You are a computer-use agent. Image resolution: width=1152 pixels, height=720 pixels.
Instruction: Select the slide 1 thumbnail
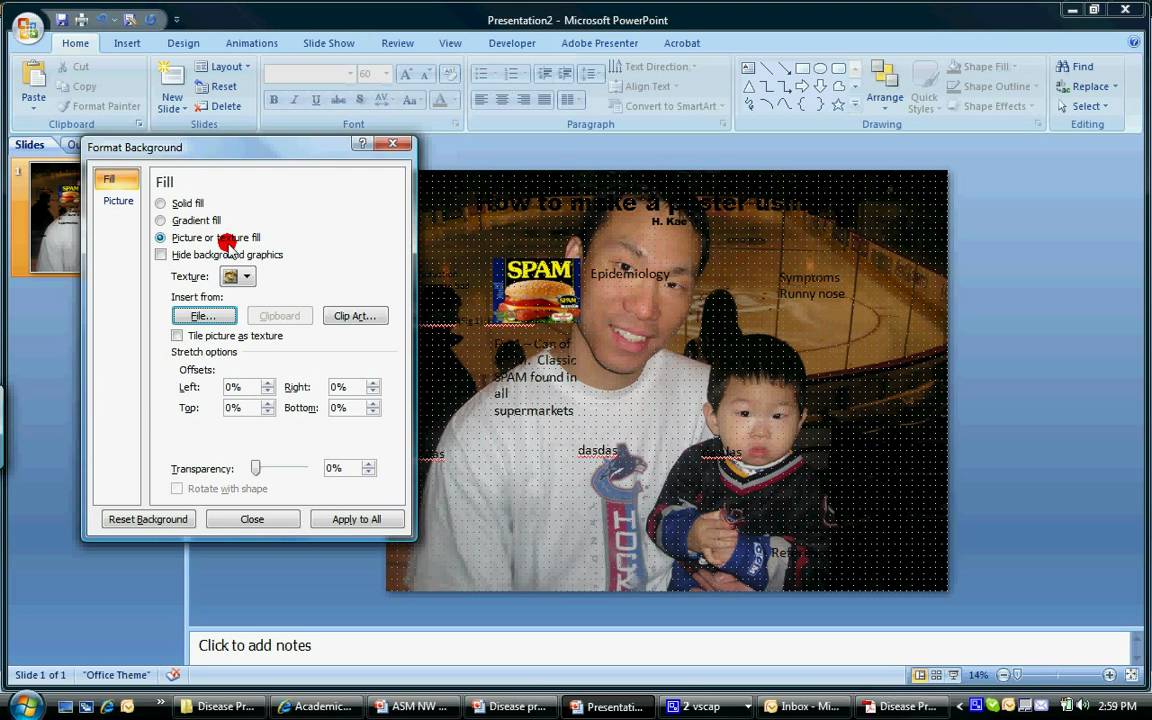(x=55, y=218)
